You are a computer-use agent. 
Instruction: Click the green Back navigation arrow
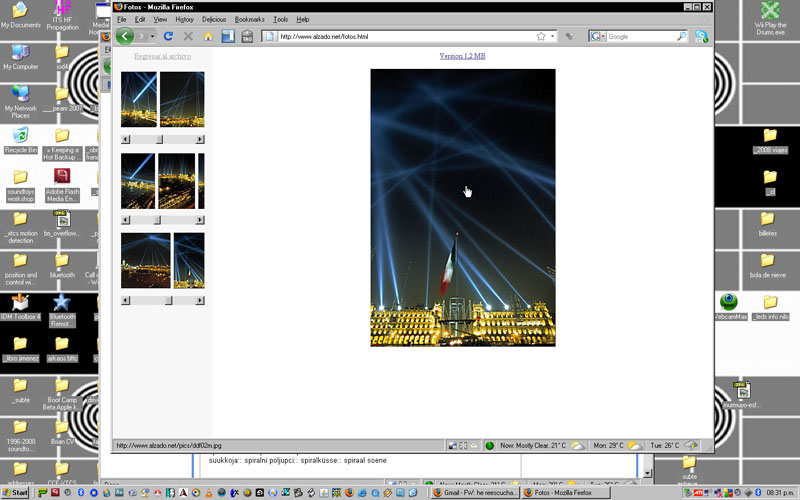[125, 36]
